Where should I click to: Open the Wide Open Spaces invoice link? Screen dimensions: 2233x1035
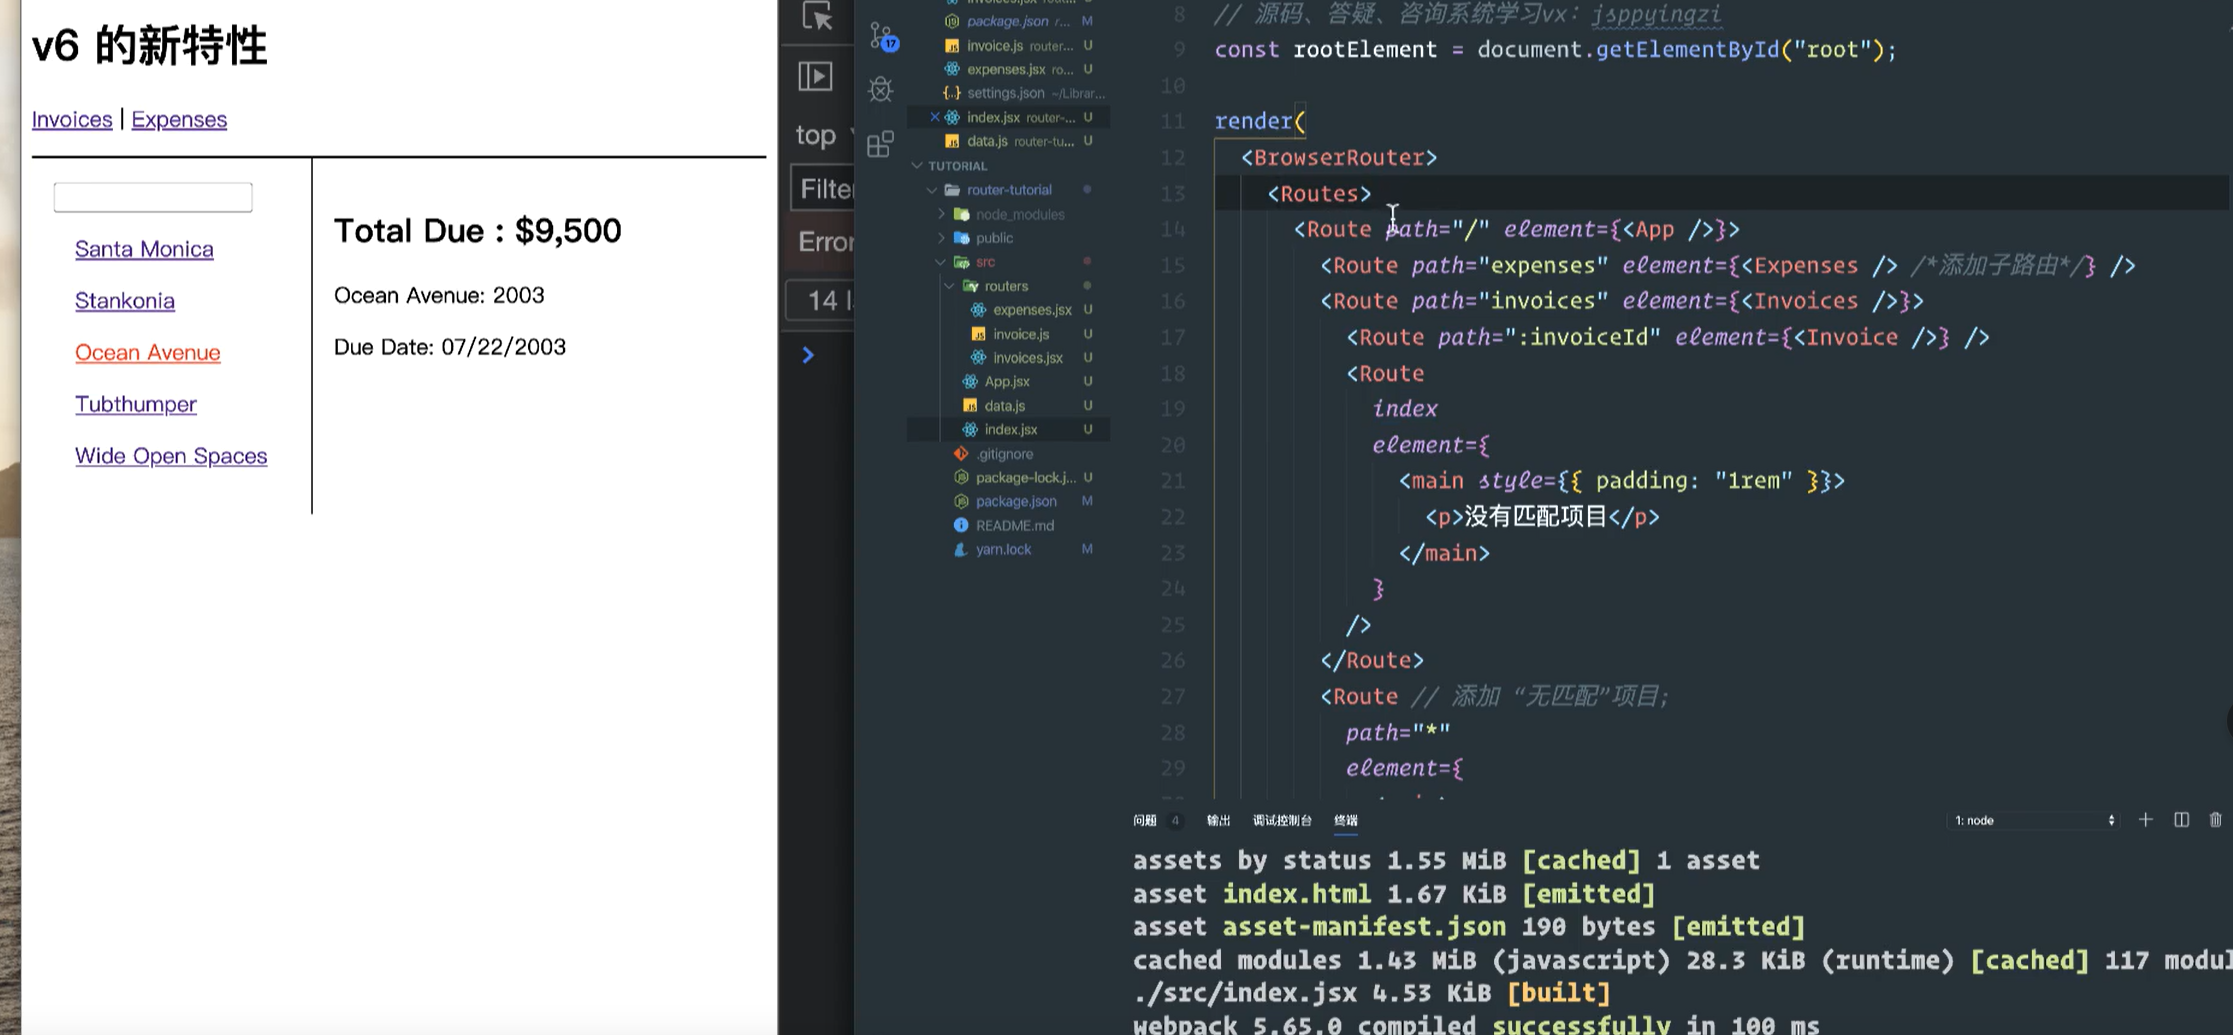[171, 456]
